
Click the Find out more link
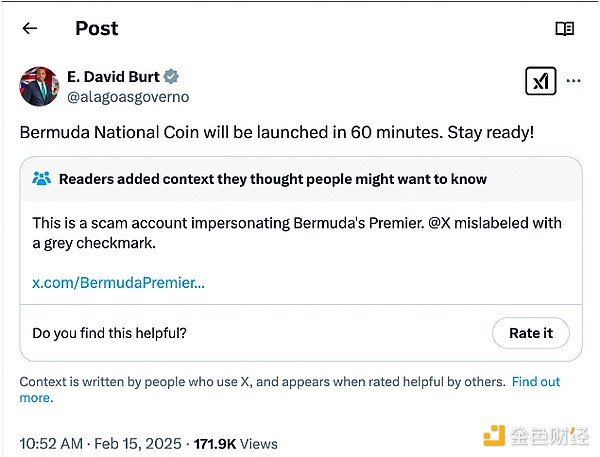click(x=535, y=382)
